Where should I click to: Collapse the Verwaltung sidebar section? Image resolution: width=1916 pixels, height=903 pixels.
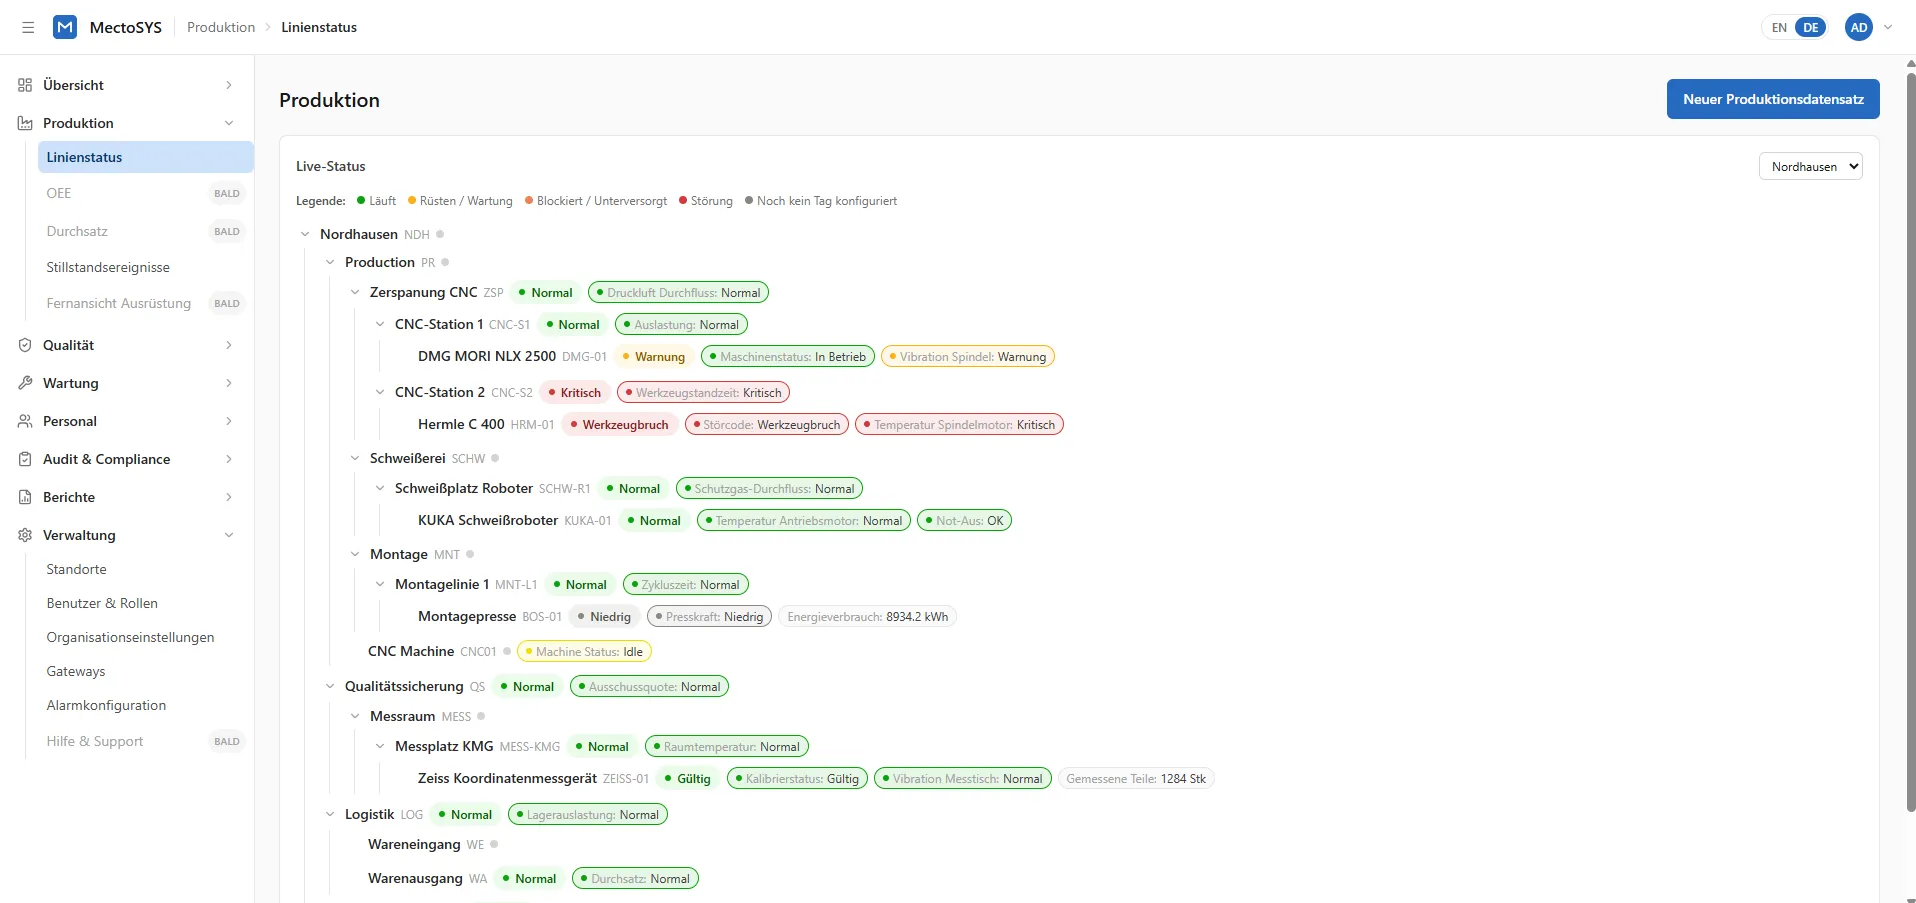pyautogui.click(x=229, y=535)
